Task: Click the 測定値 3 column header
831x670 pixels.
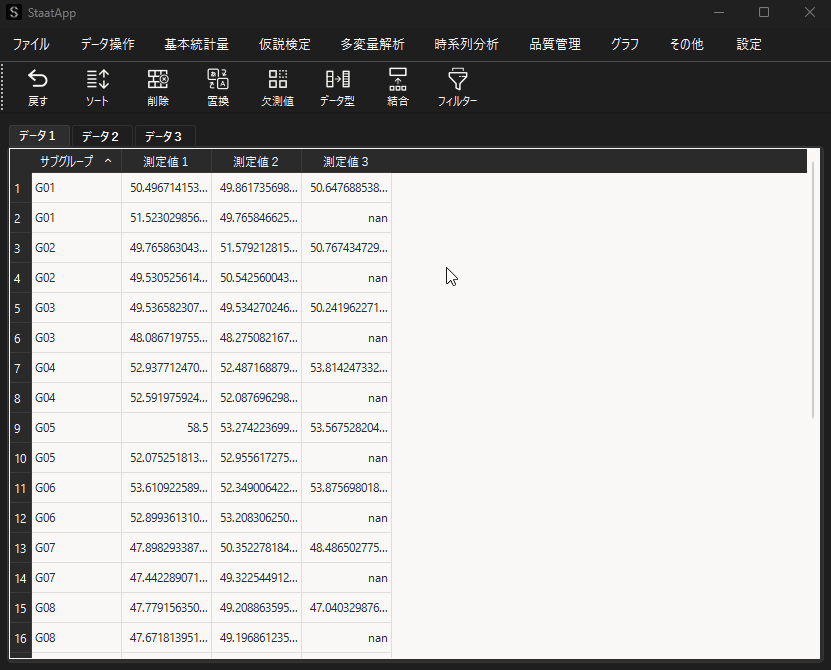Action: 346,161
